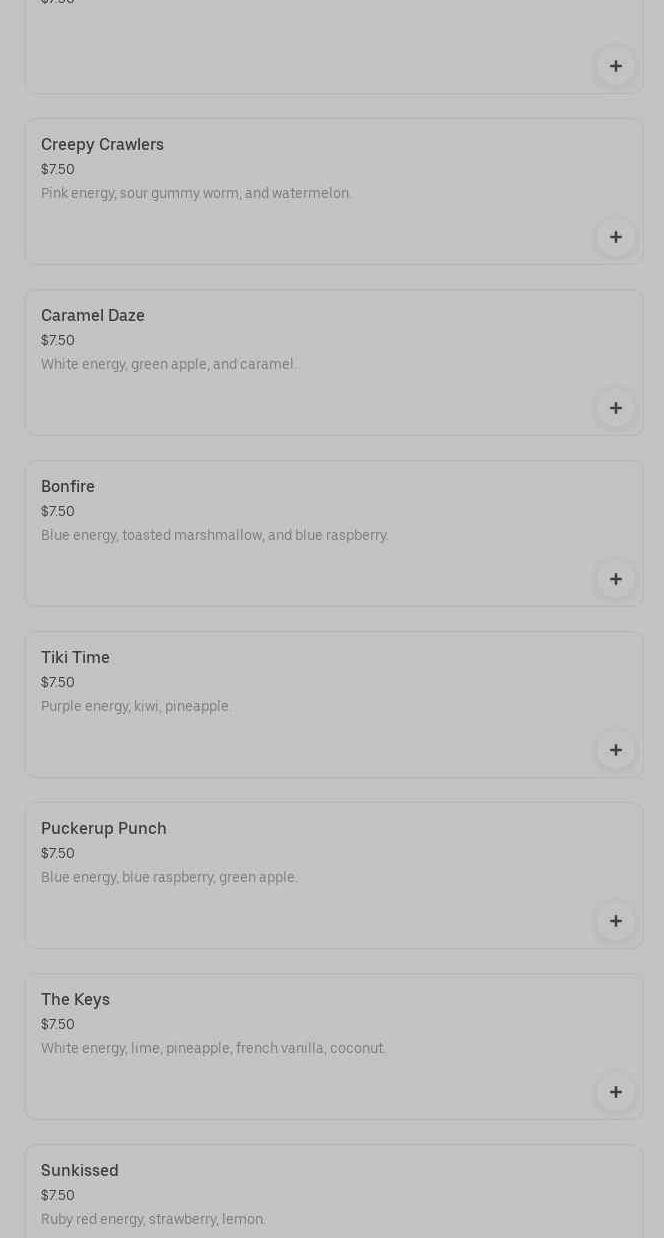Click the White energy, green apple, caramel description

coord(169,364)
